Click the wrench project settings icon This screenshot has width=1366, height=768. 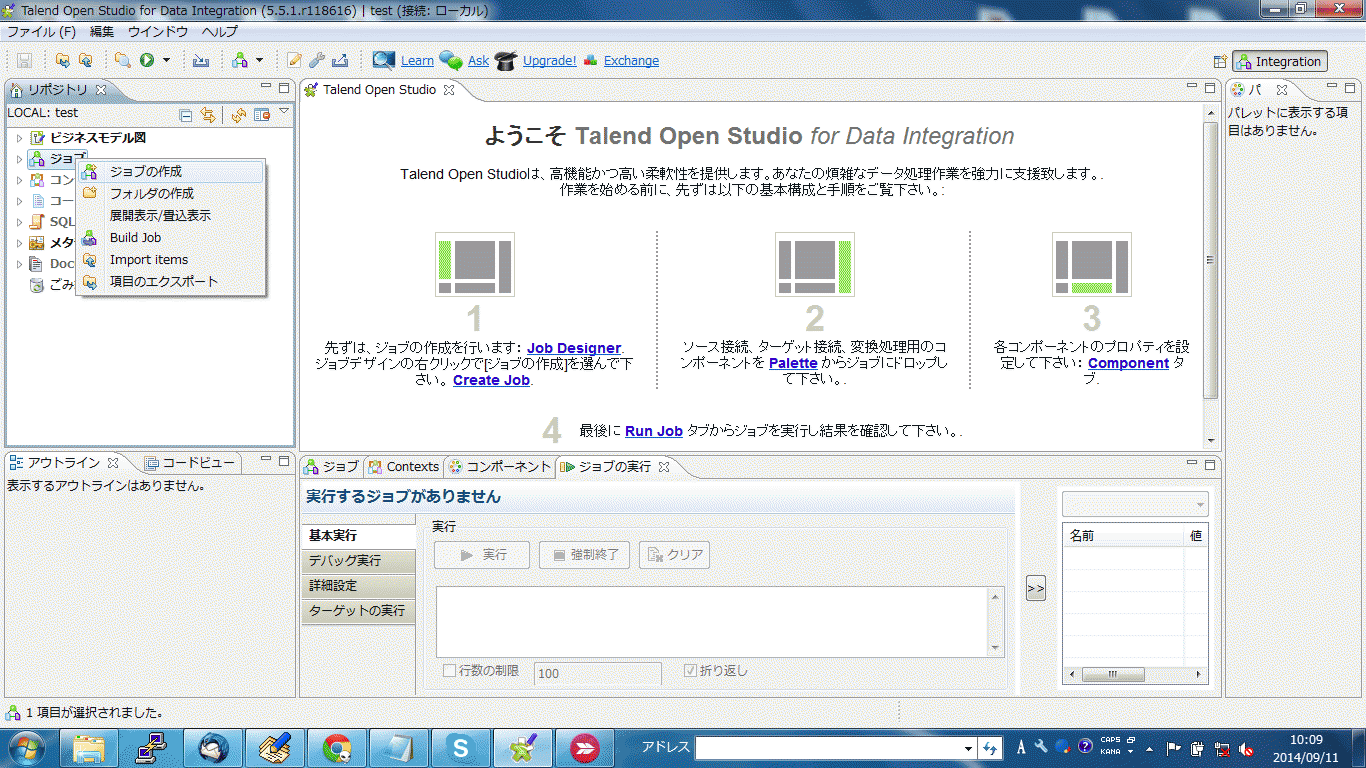pyautogui.click(x=317, y=61)
